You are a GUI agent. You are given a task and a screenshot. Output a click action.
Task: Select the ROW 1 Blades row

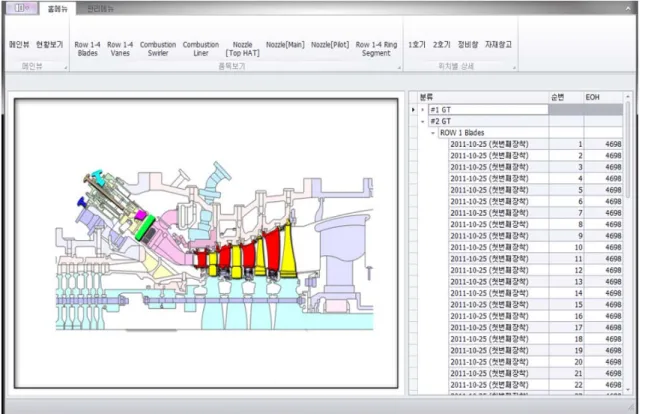(493, 133)
